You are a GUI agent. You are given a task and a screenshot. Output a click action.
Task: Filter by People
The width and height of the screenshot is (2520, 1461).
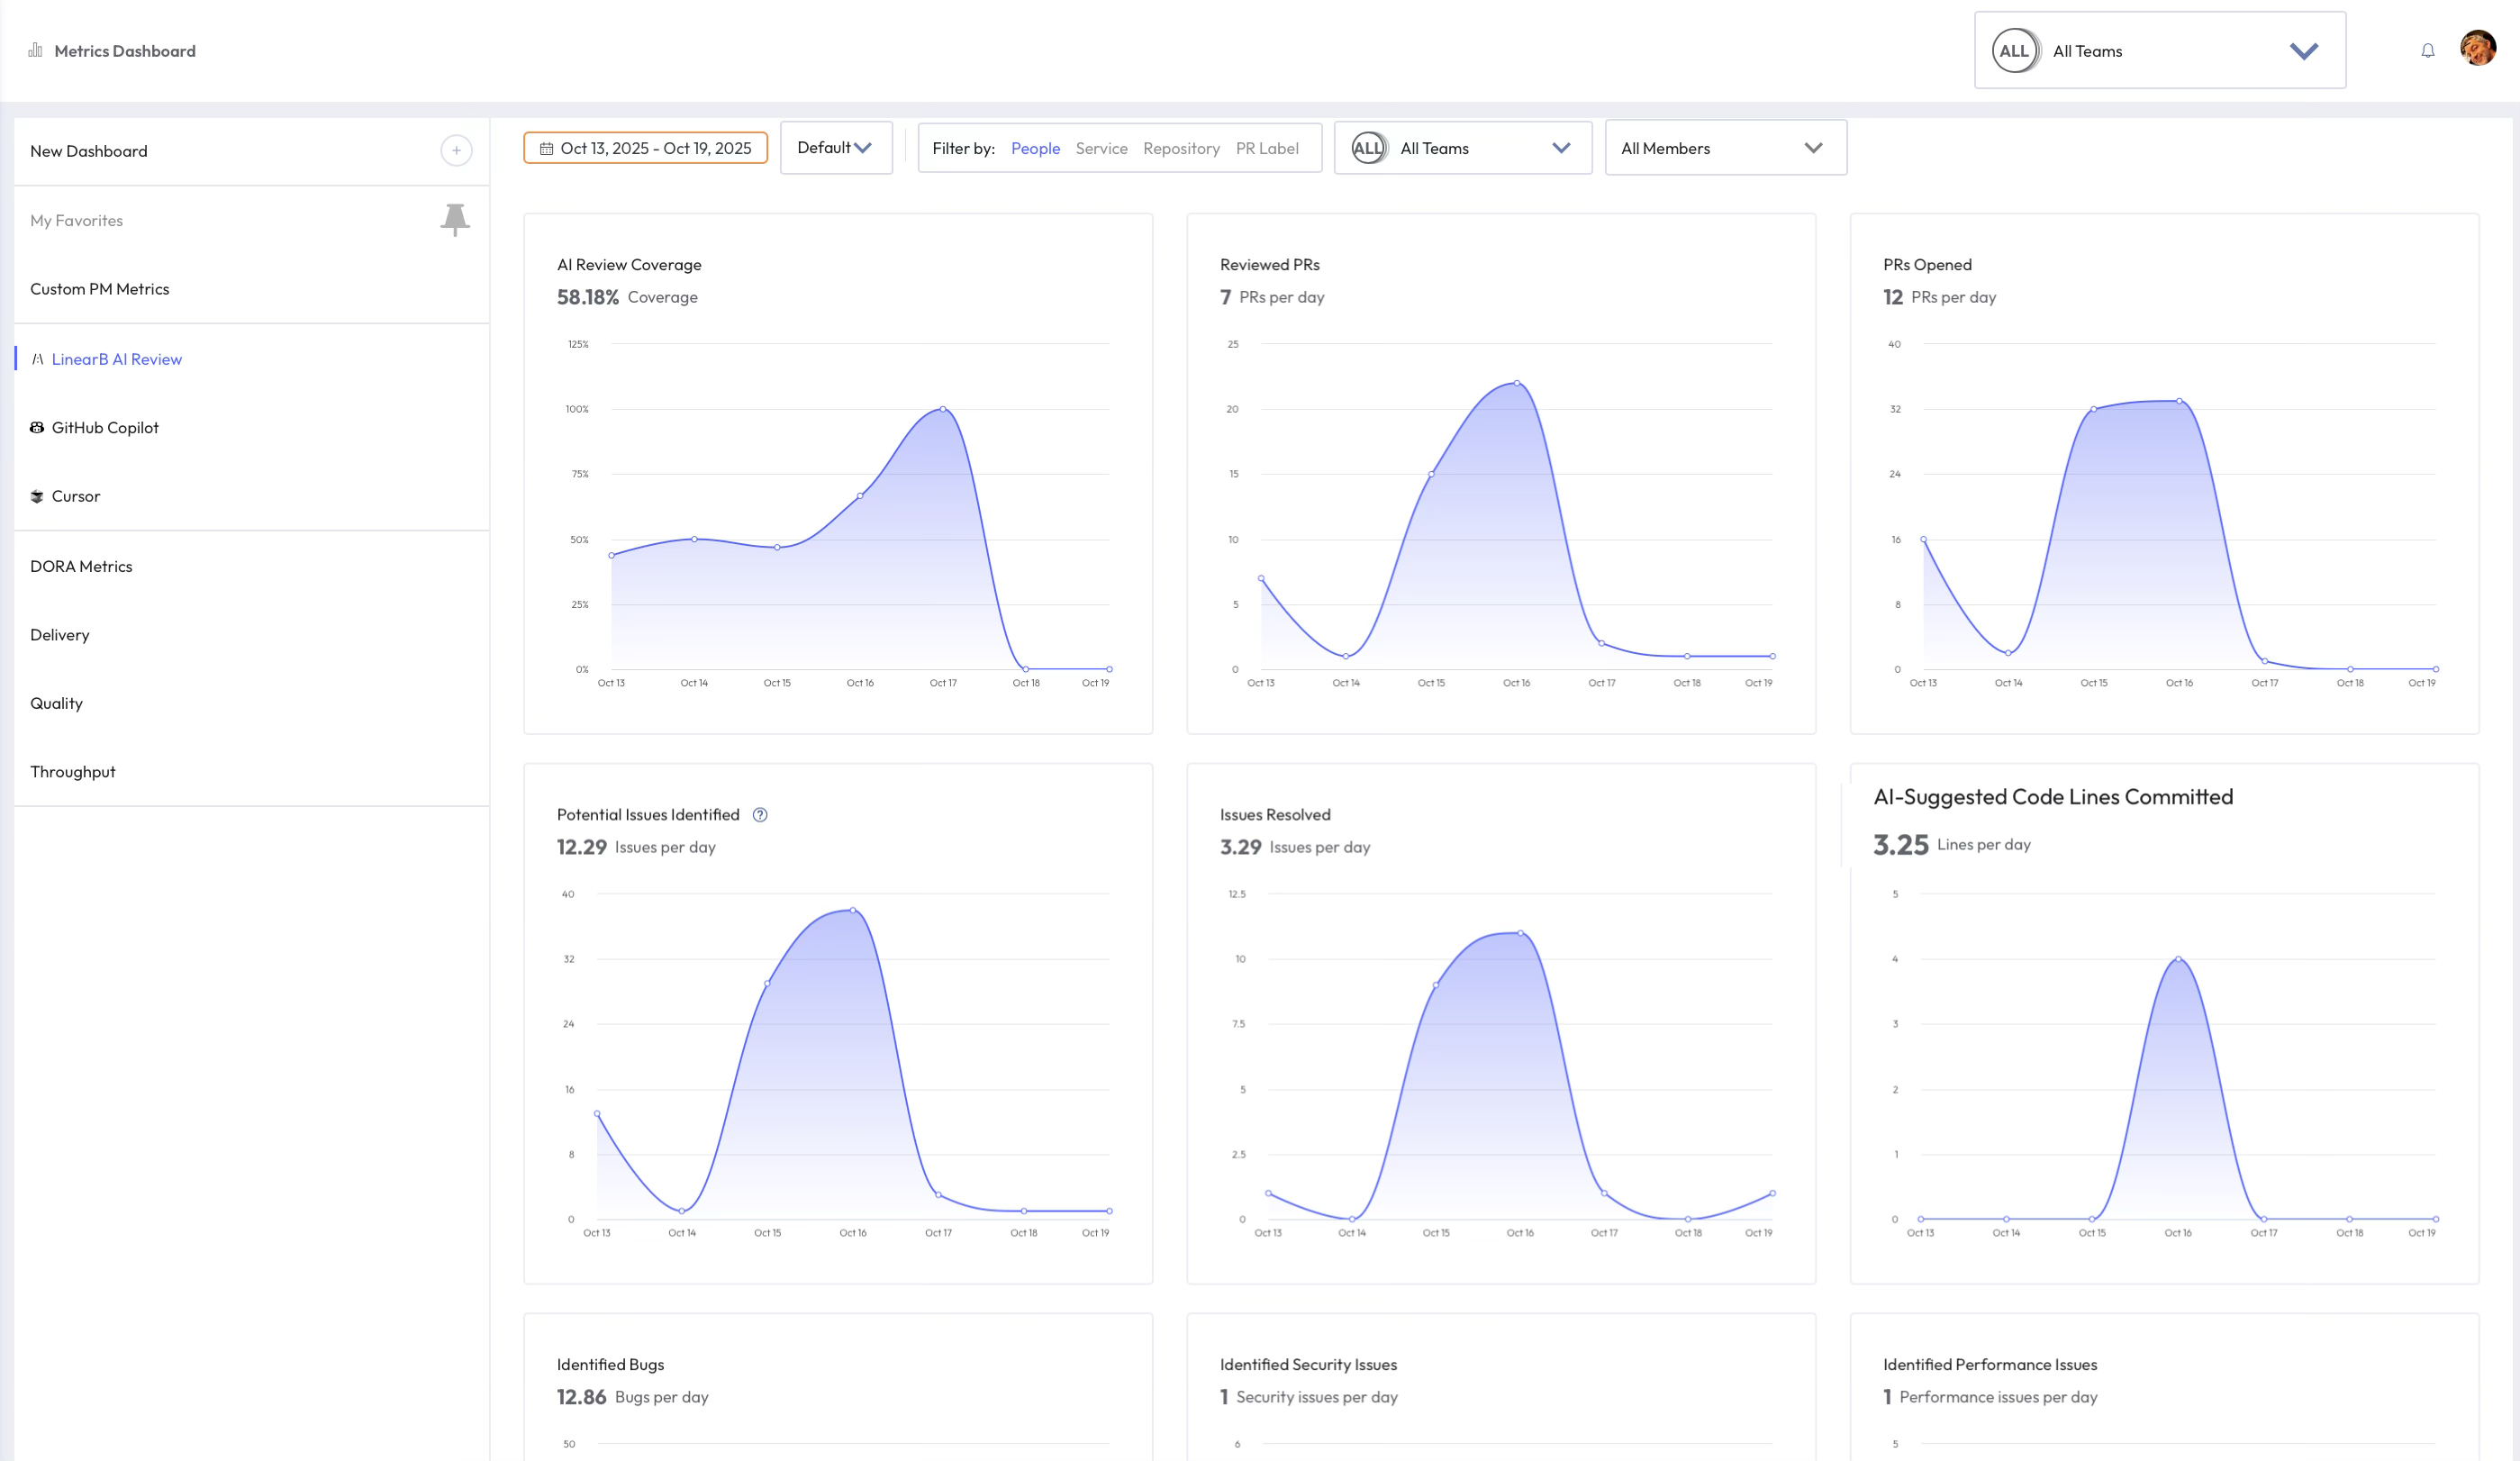[1035, 149]
